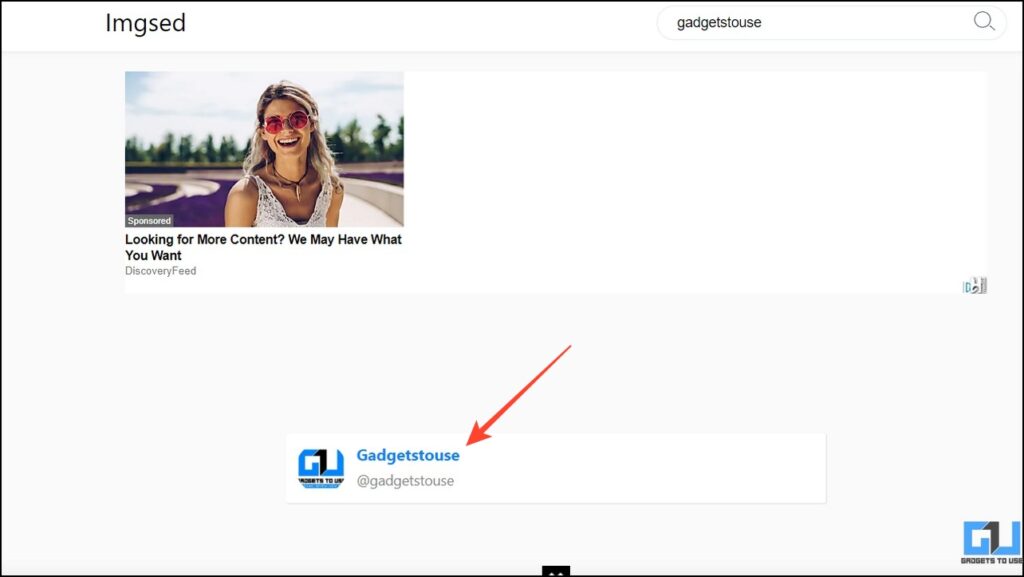This screenshot has height=577, width=1024.
Task: Click the woman's photo in the advertisement
Action: 263,148
